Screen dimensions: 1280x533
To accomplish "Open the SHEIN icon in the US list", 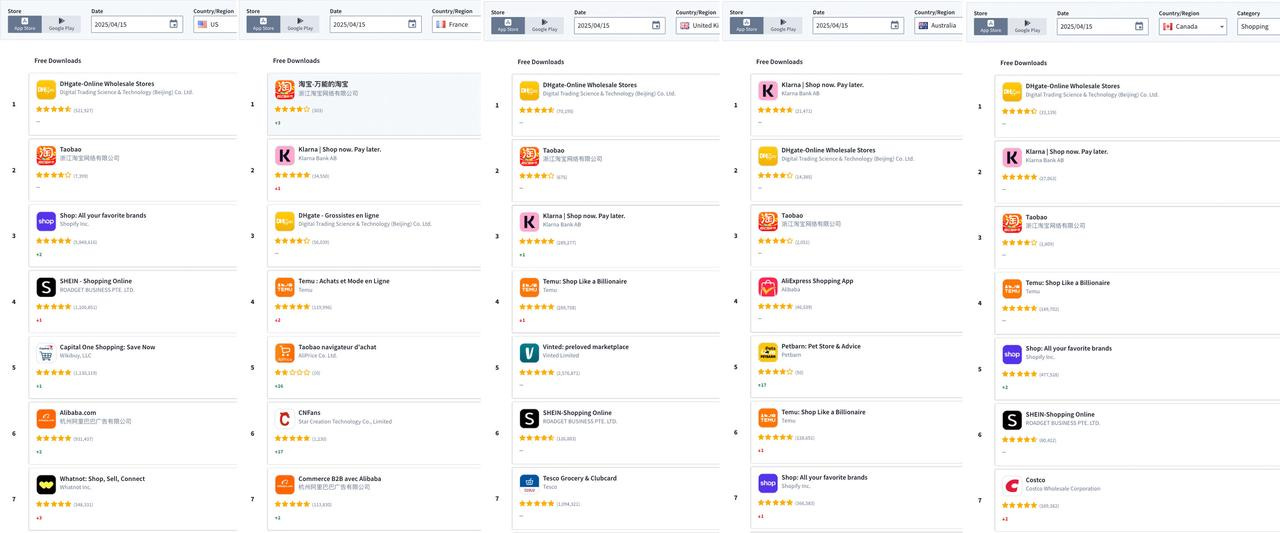I will pyautogui.click(x=46, y=287).
